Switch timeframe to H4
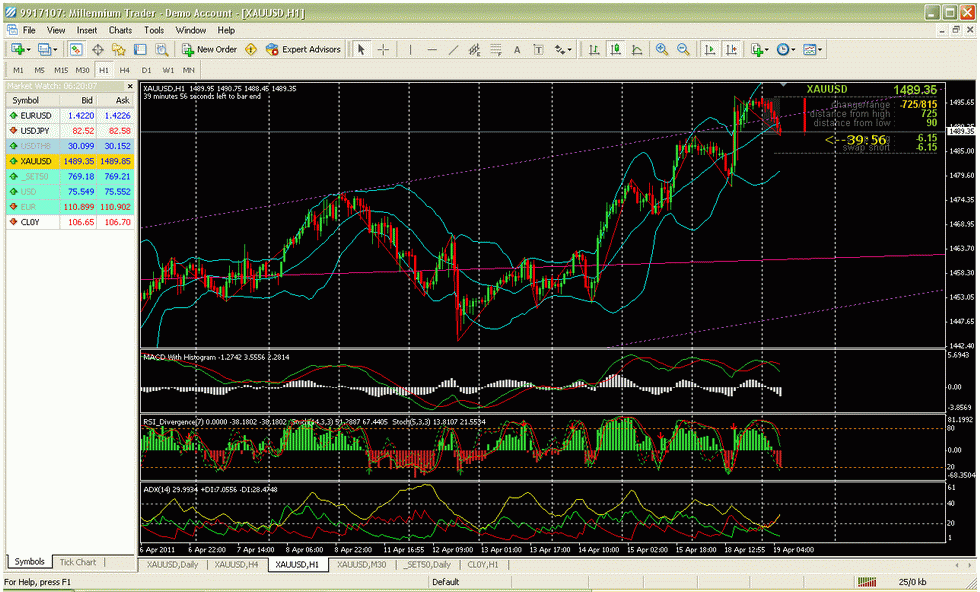 tap(124, 70)
